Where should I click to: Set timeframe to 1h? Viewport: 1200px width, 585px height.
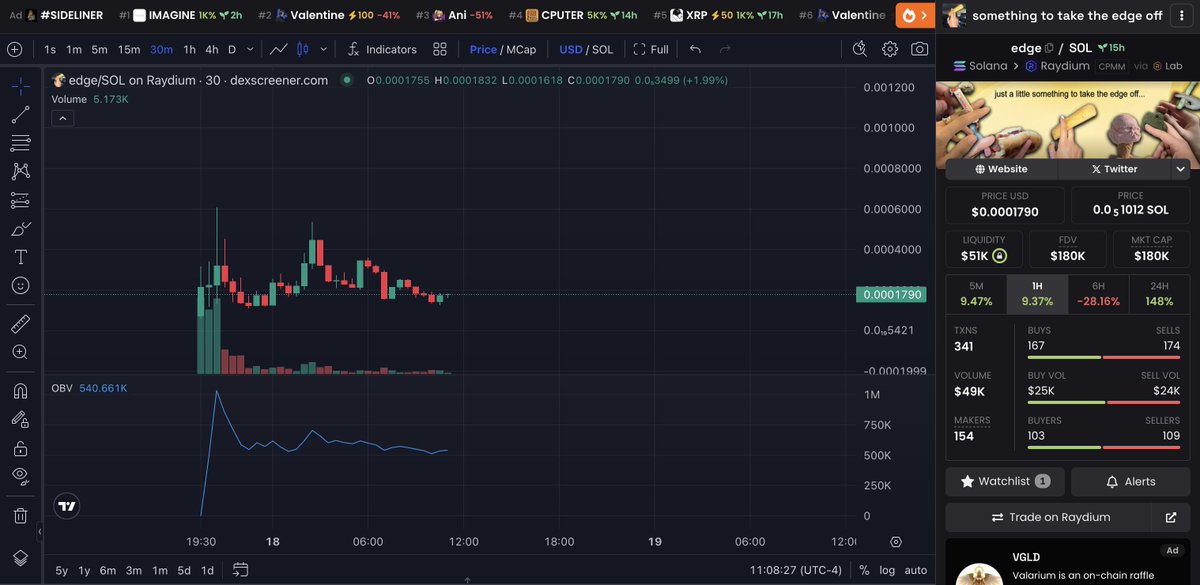pos(190,49)
